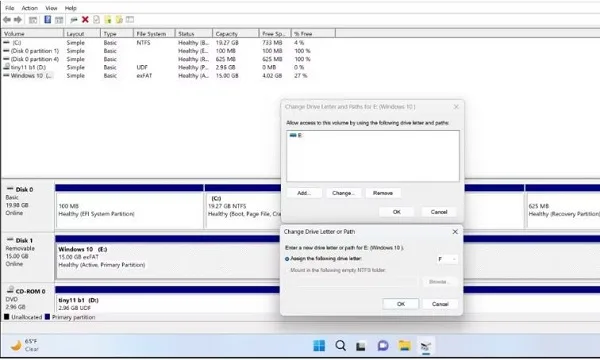Viewport: 600px width, 360px height.
Task: Open the View menu
Action: pyautogui.click(x=51, y=8)
